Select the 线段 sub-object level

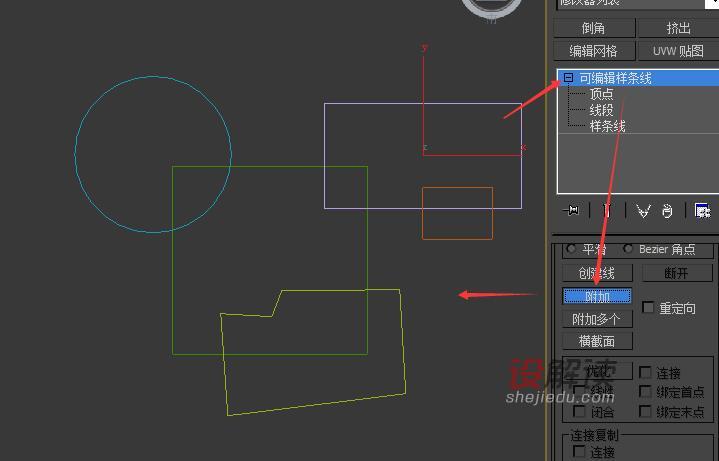coord(602,110)
